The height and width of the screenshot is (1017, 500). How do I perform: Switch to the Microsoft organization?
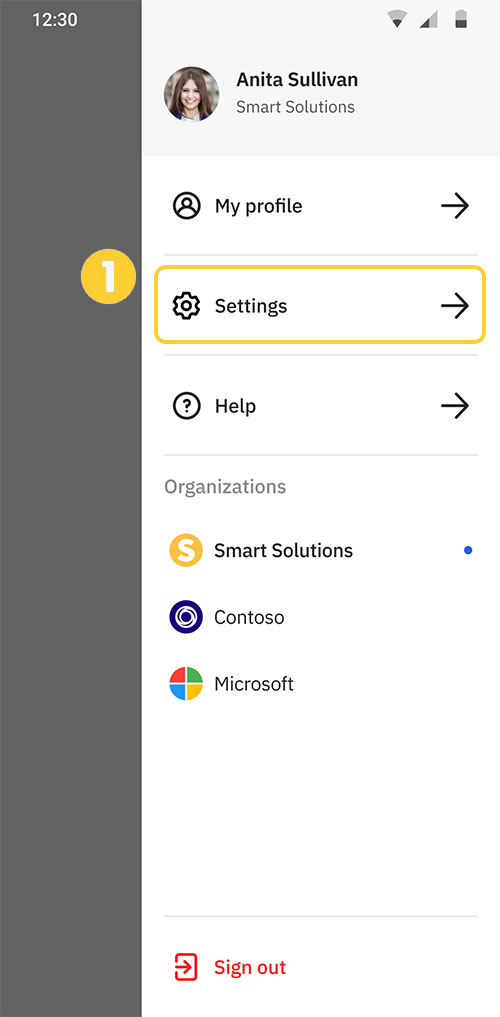320,684
